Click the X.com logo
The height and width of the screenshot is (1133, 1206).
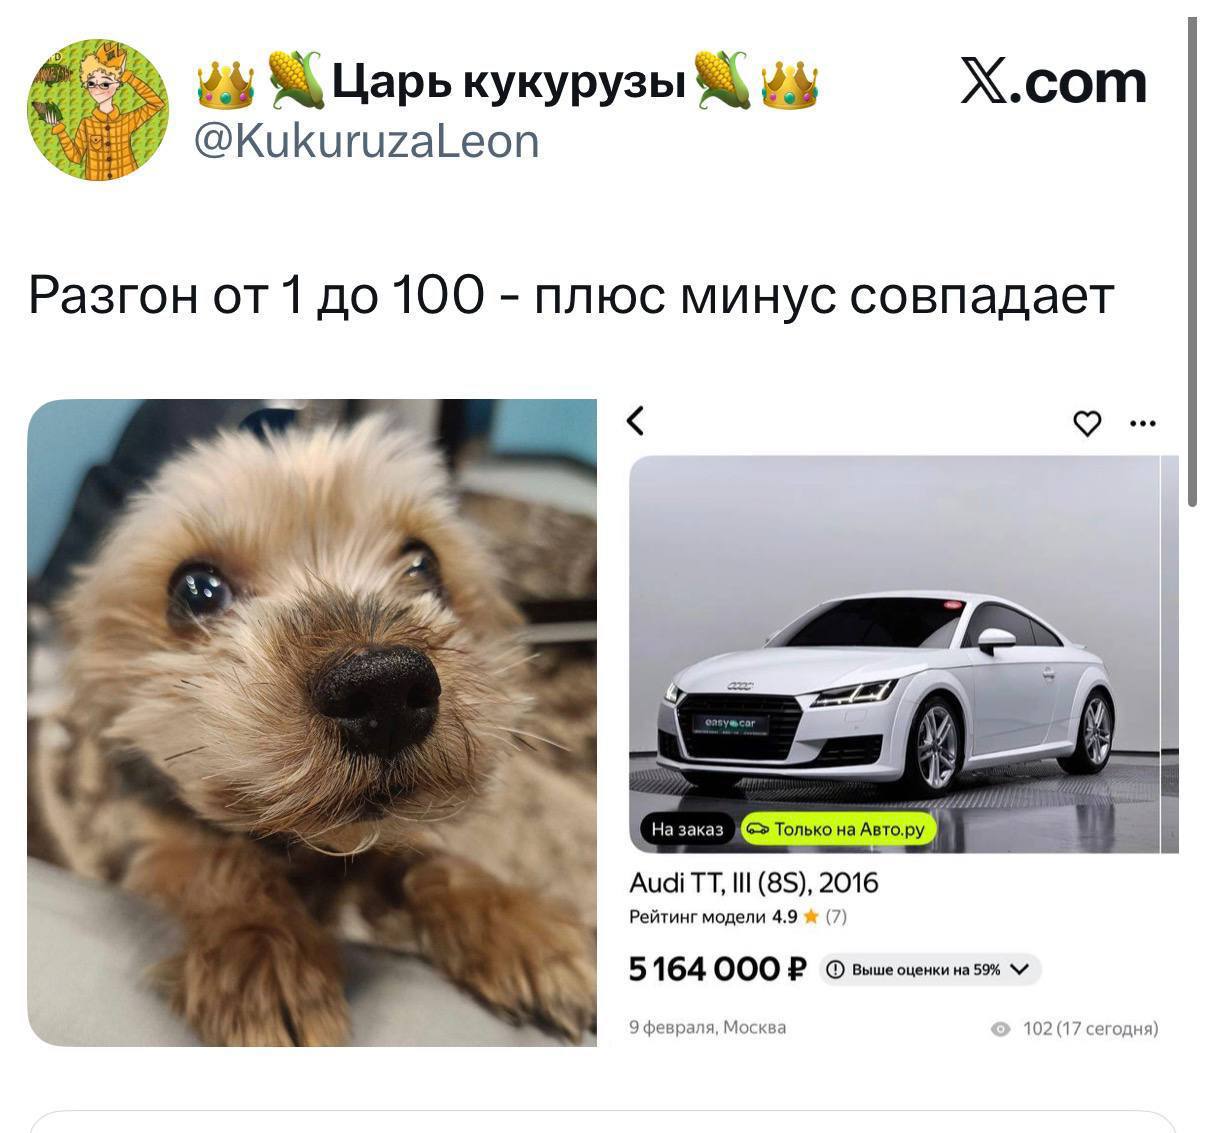point(1054,82)
